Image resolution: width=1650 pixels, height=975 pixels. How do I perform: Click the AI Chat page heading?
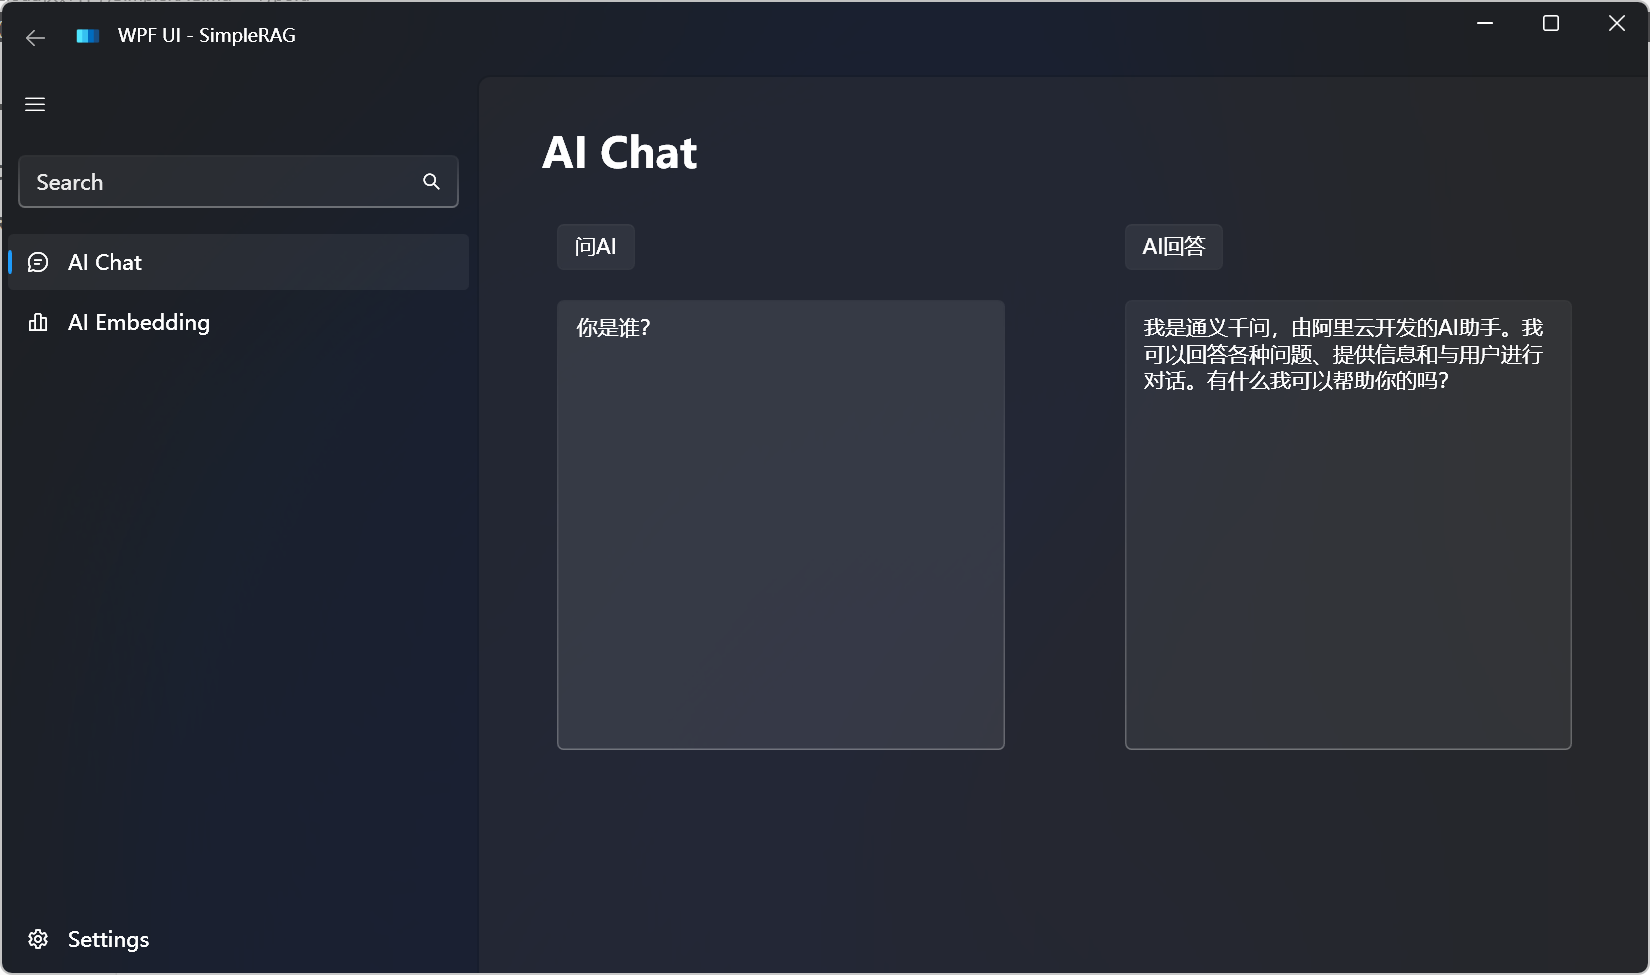(619, 153)
